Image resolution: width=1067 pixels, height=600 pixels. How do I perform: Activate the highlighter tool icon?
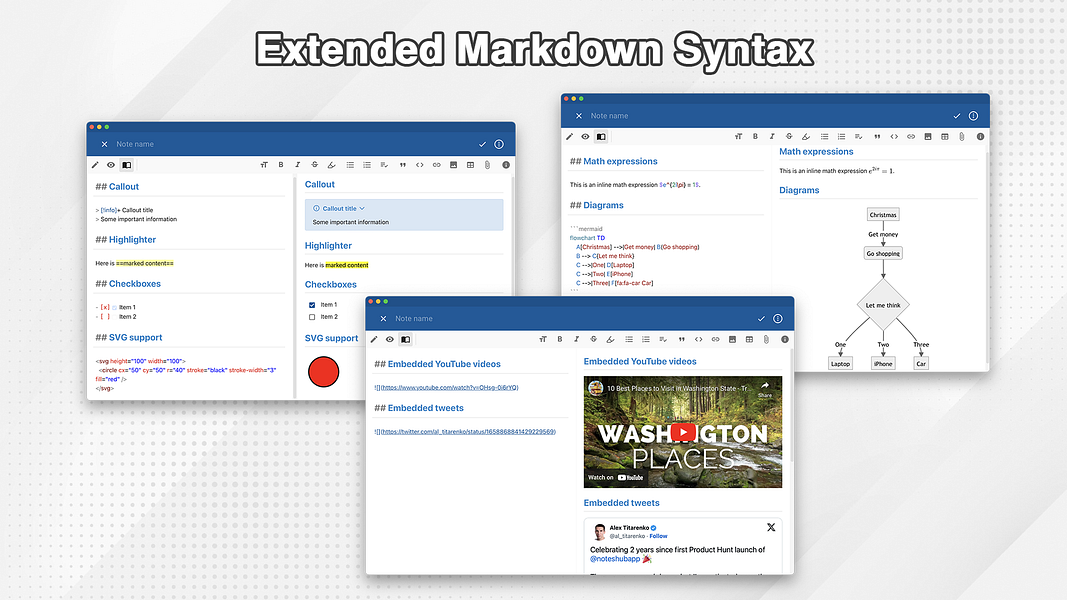click(x=612, y=339)
